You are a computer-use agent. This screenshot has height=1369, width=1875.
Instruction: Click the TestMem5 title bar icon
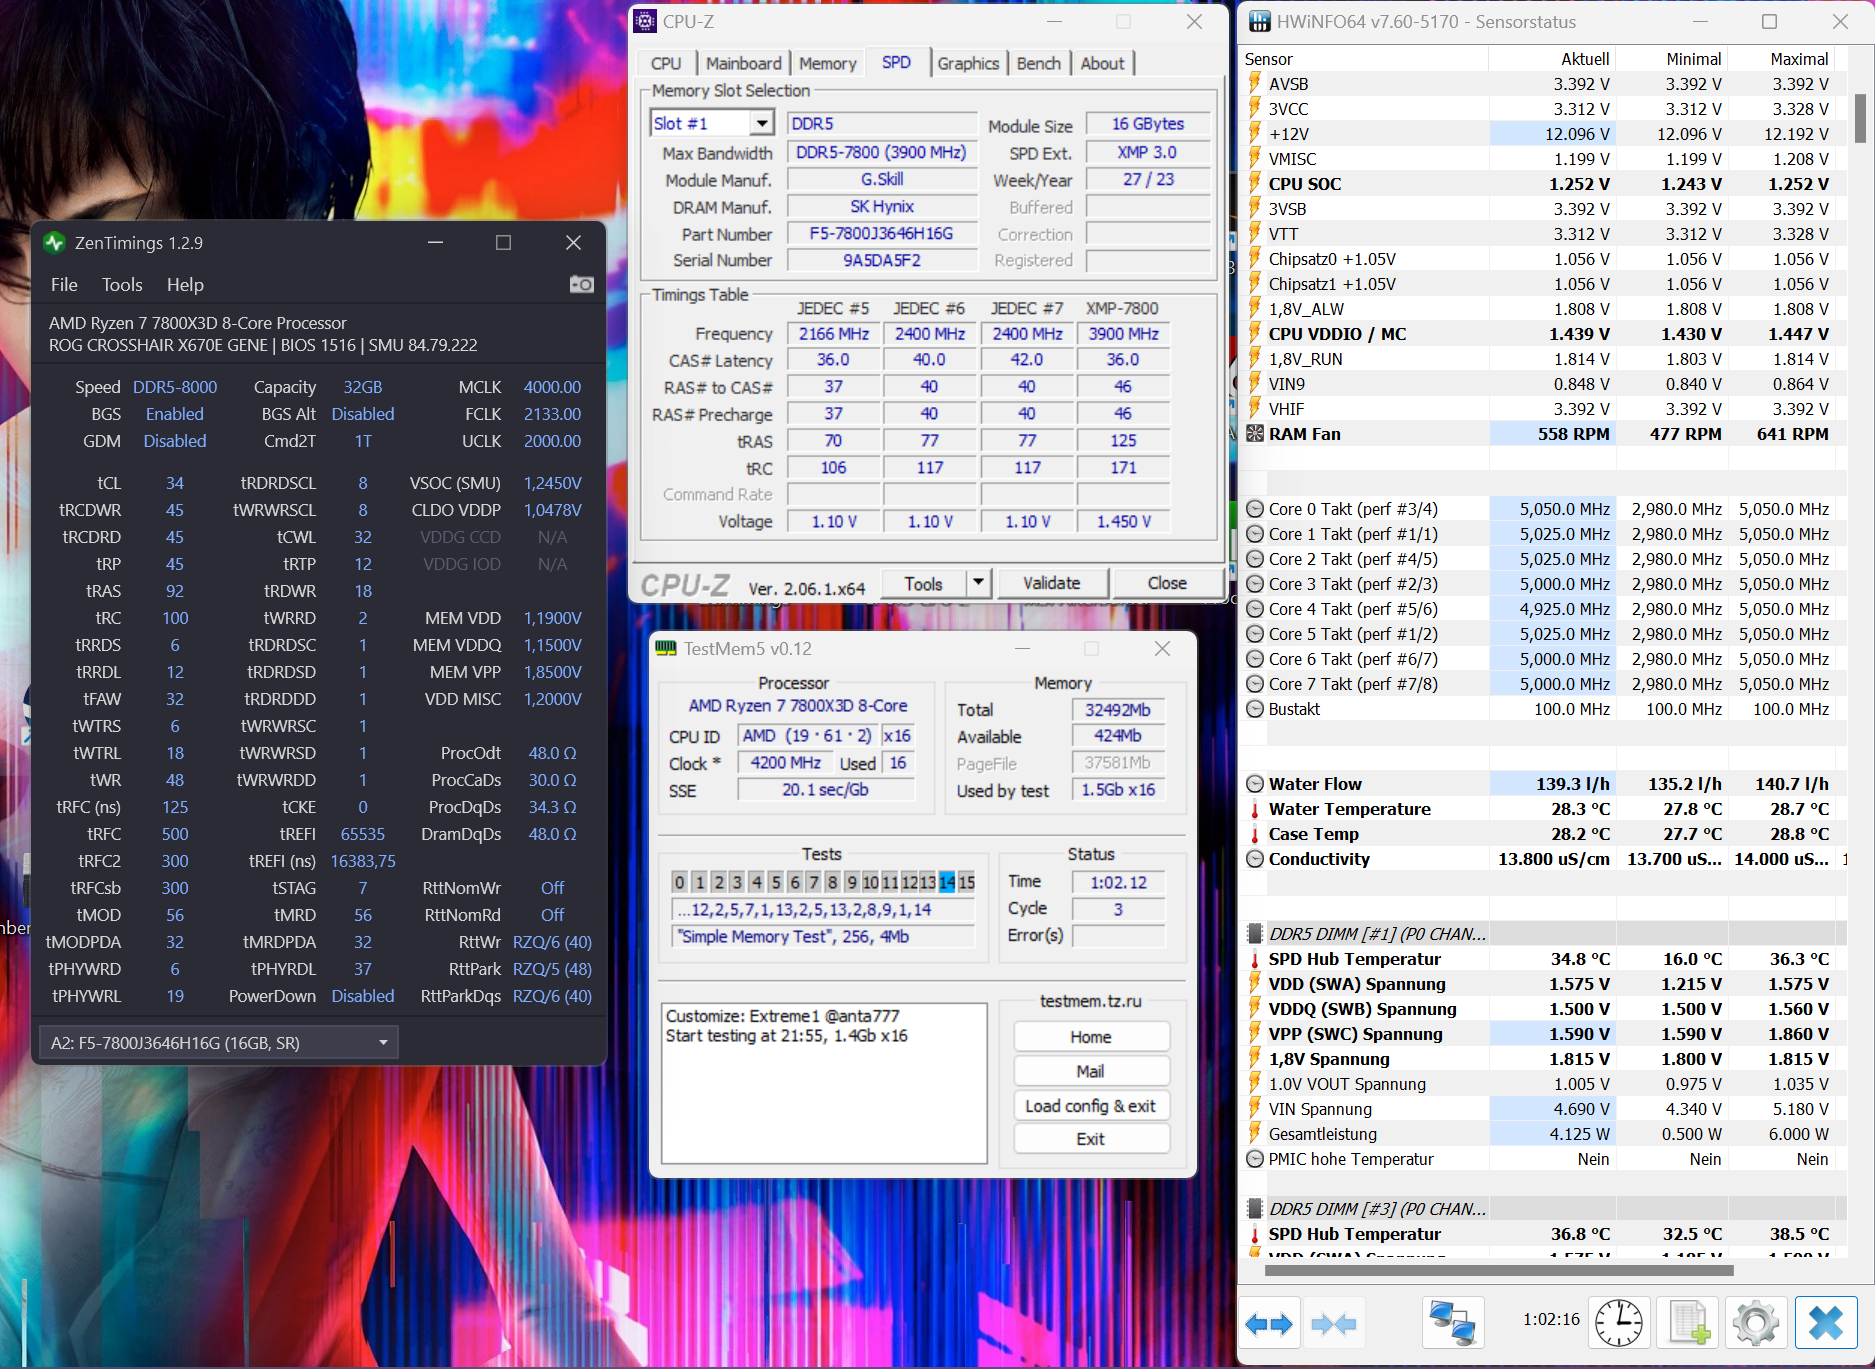click(666, 648)
